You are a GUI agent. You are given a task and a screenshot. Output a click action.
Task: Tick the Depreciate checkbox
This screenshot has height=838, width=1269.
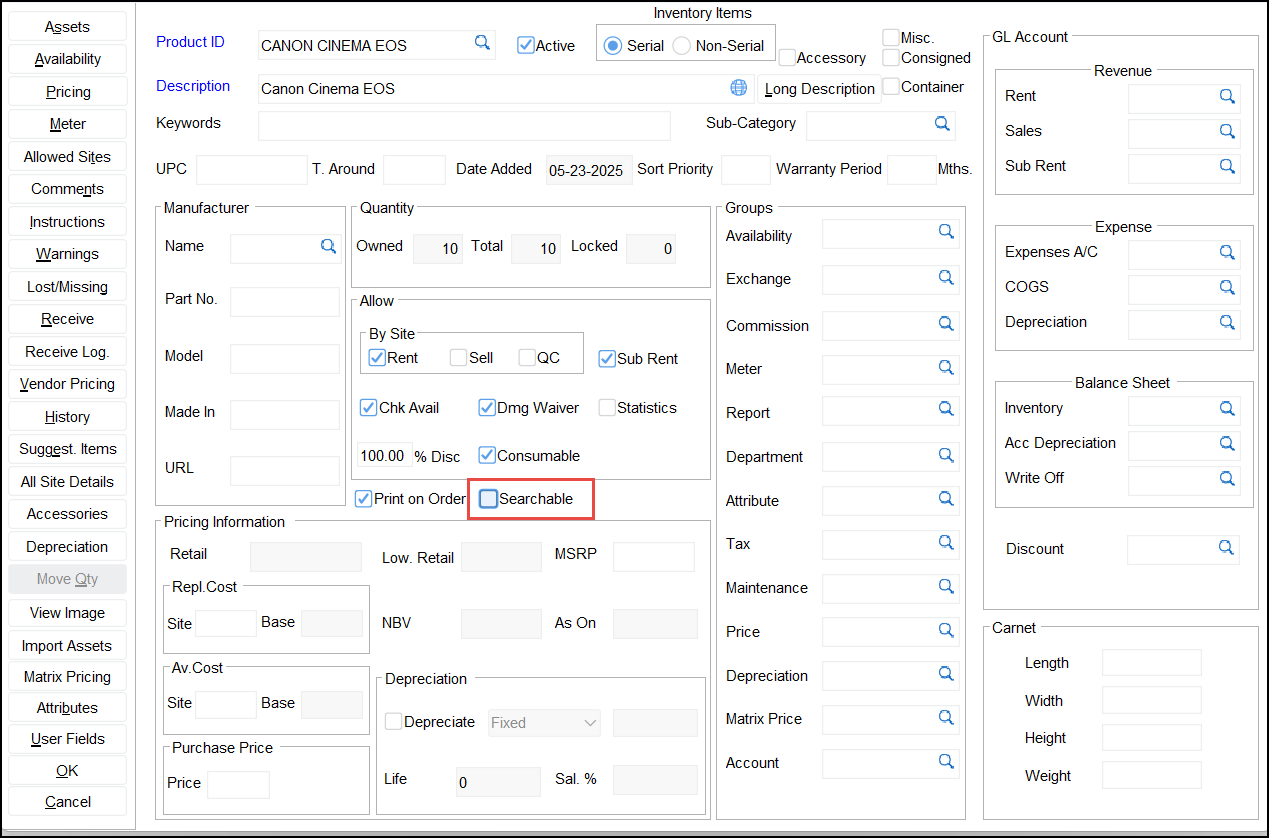click(394, 722)
